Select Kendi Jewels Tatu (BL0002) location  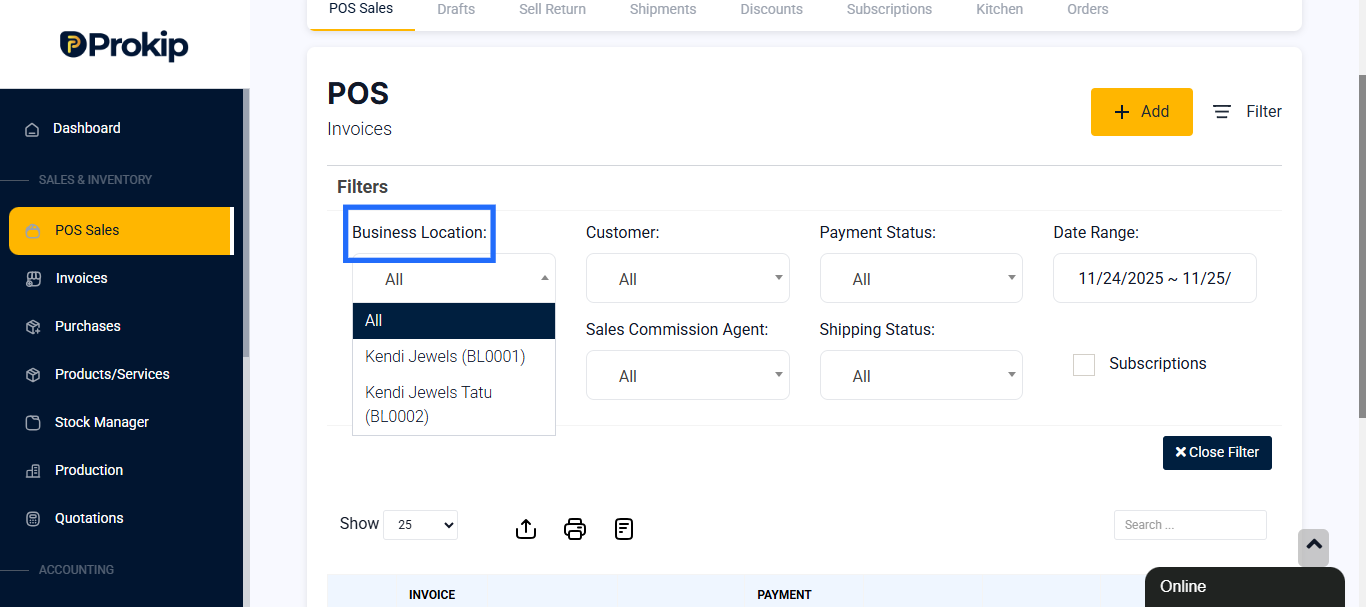(454, 404)
